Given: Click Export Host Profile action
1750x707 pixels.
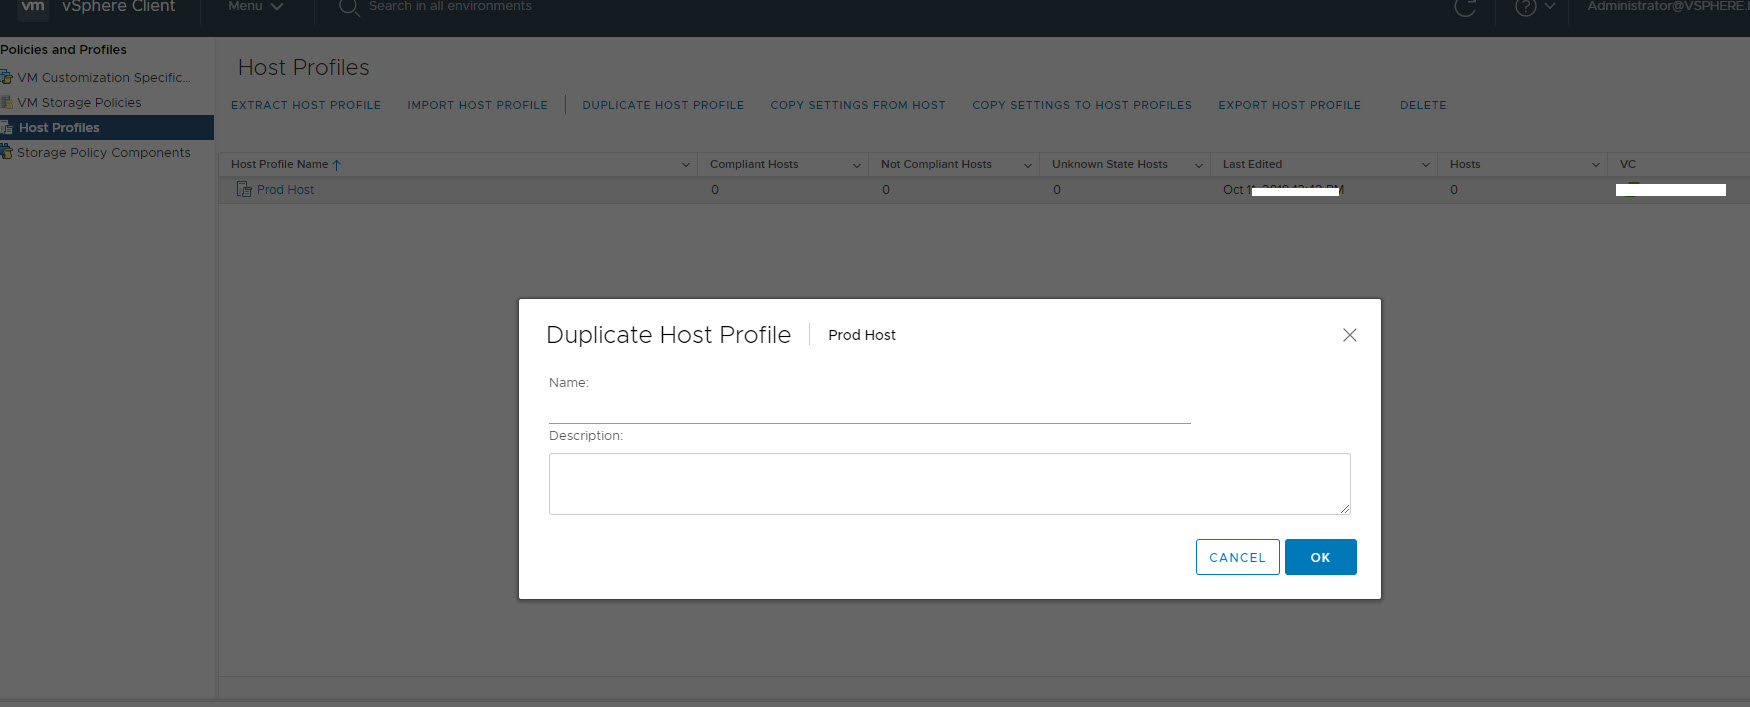Looking at the screenshot, I should [1289, 105].
